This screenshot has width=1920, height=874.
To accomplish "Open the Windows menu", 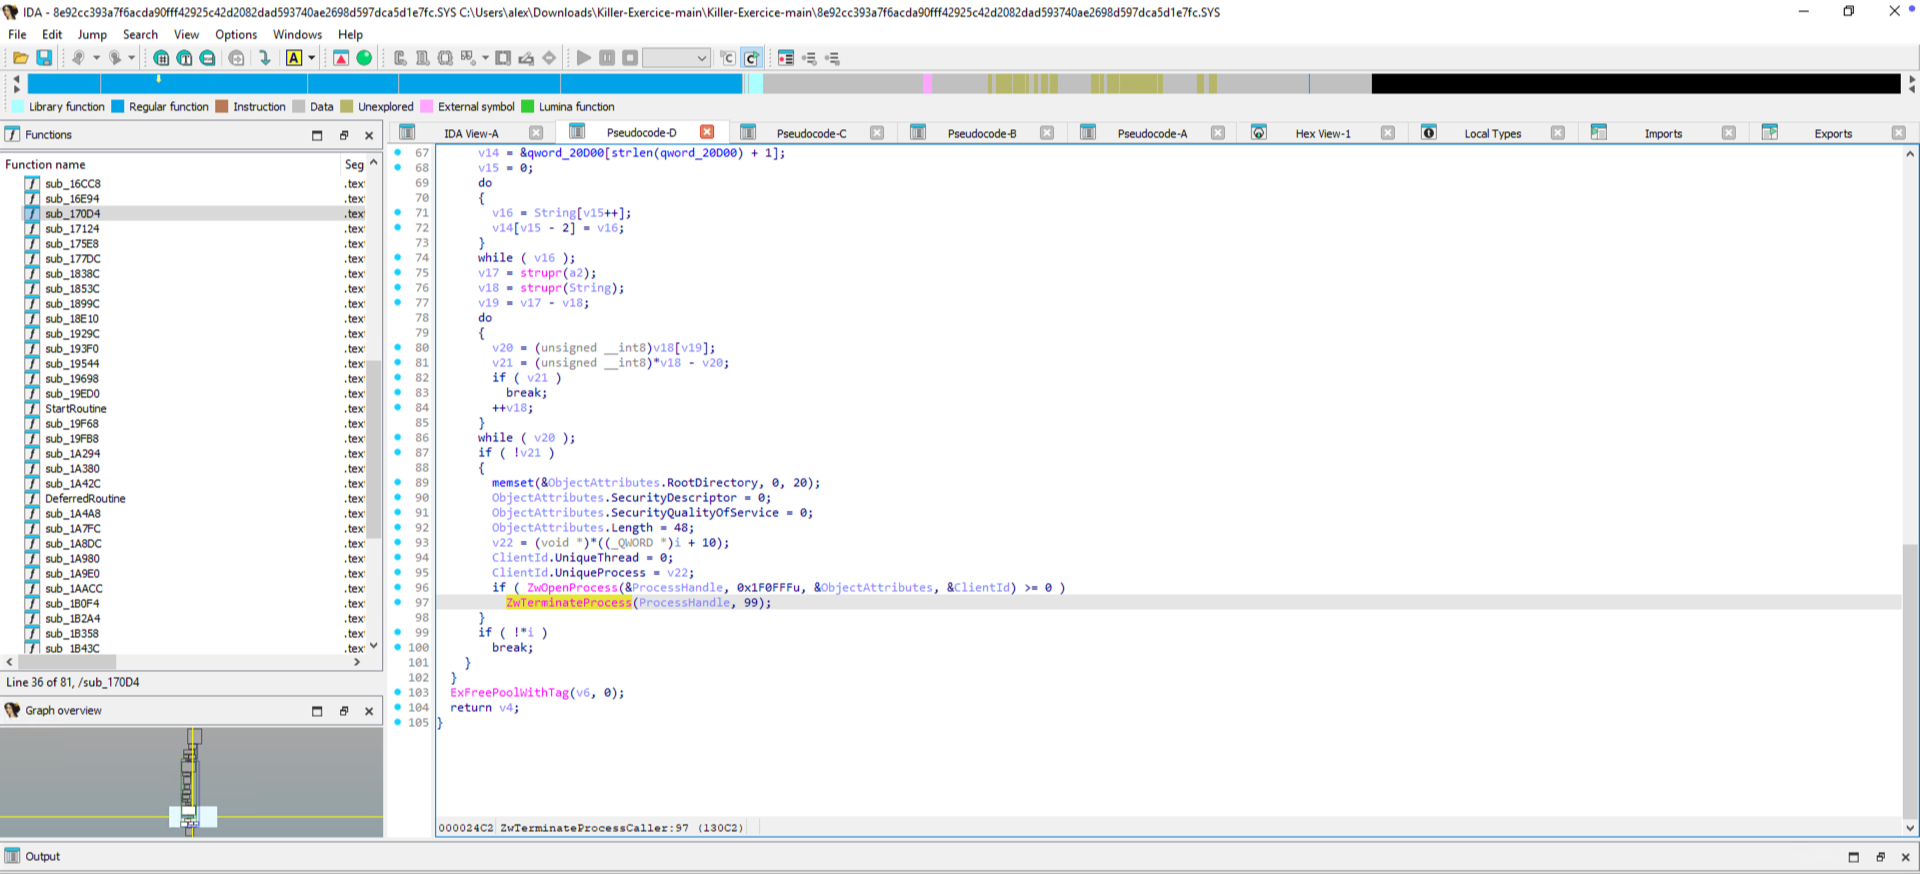I will pyautogui.click(x=297, y=34).
